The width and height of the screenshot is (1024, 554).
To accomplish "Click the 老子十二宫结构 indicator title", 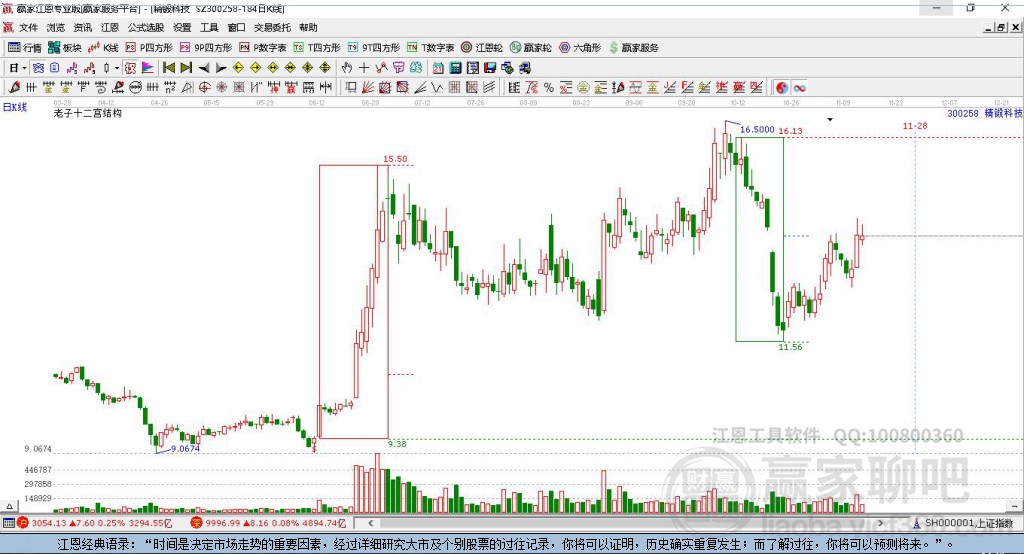I will (88, 113).
